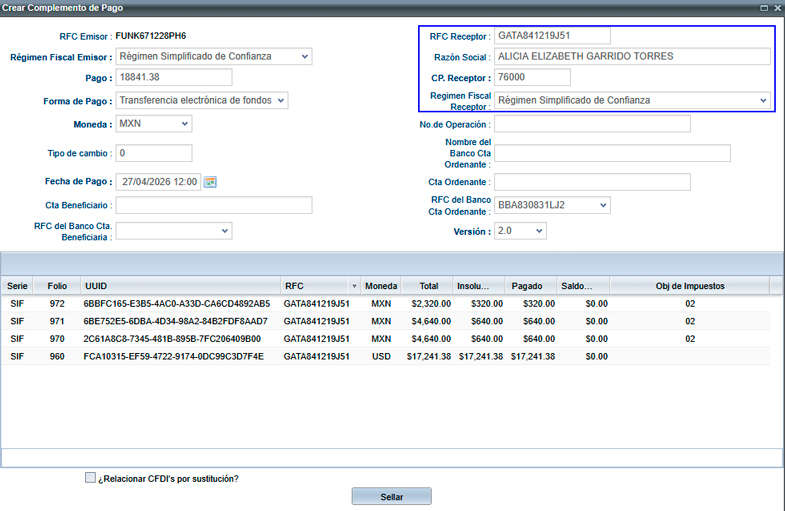Click the Cta Beneficiario input field
This screenshot has width=785, height=511.
(x=214, y=205)
